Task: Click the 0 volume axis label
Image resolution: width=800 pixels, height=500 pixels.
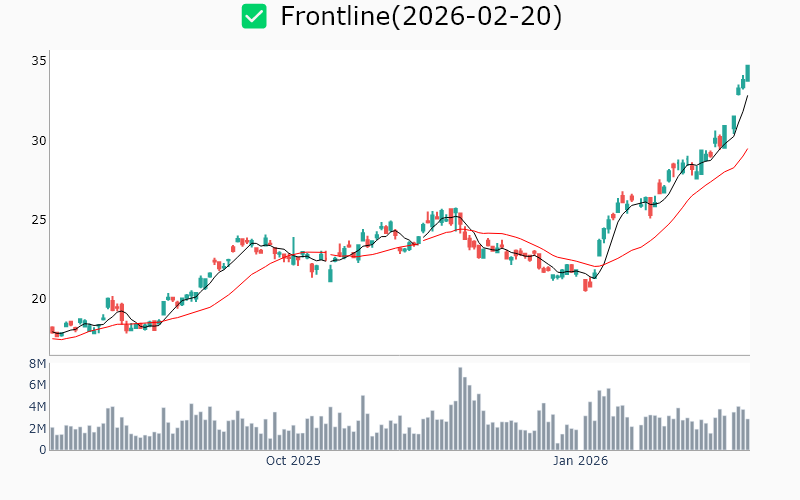Action: (42, 450)
